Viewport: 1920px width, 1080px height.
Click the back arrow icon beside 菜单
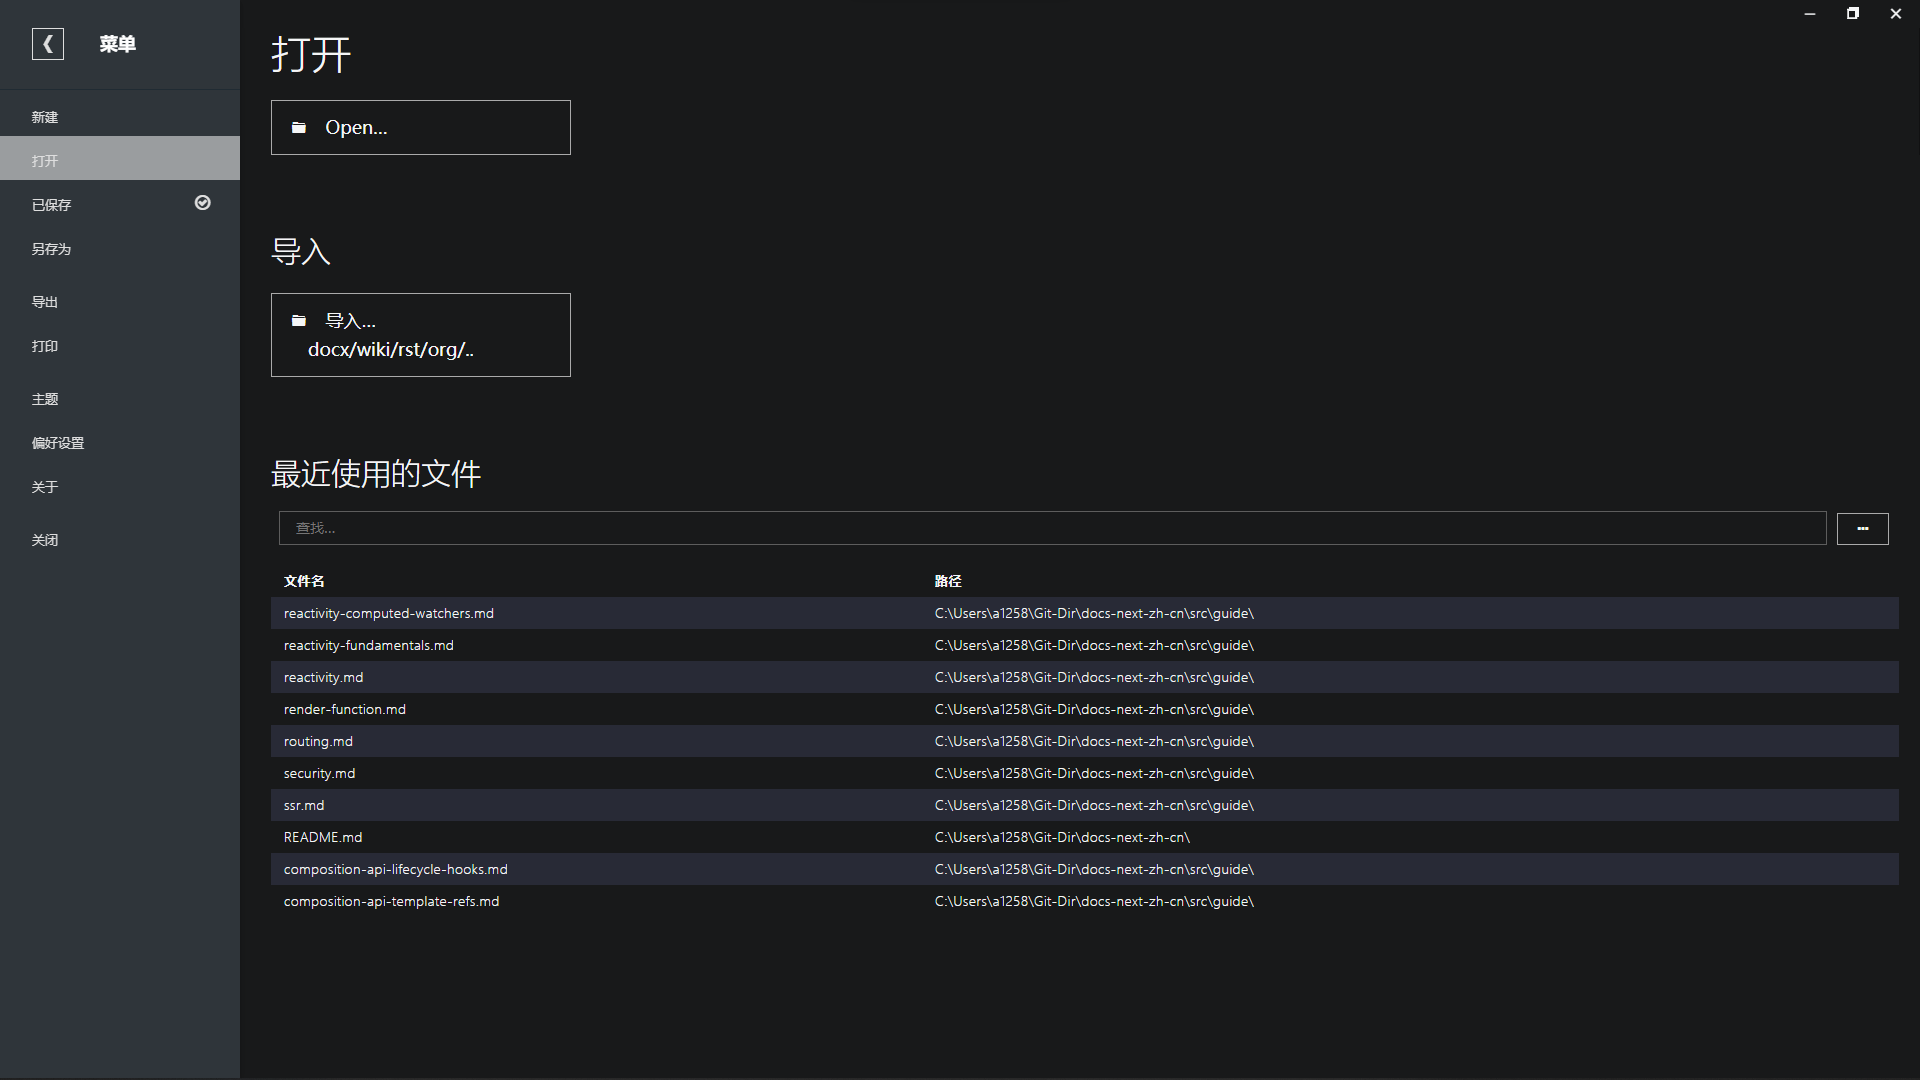pyautogui.click(x=47, y=44)
